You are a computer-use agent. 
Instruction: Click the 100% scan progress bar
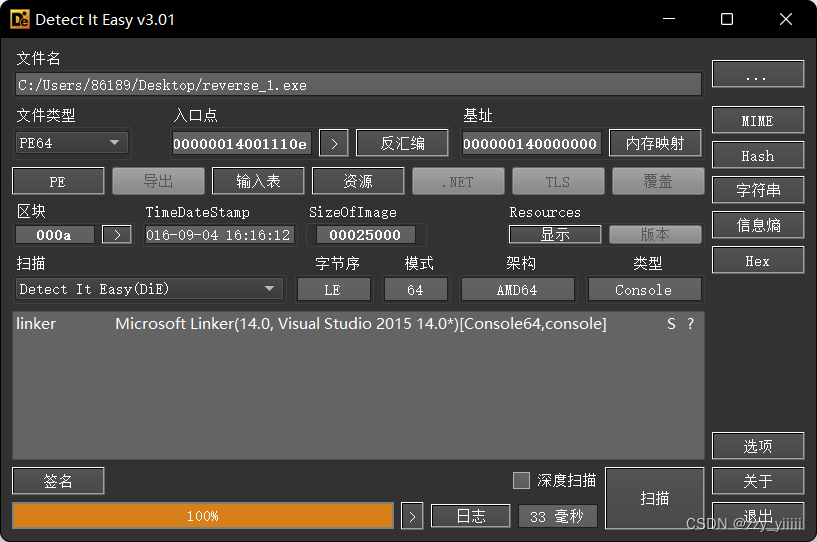[x=203, y=516]
